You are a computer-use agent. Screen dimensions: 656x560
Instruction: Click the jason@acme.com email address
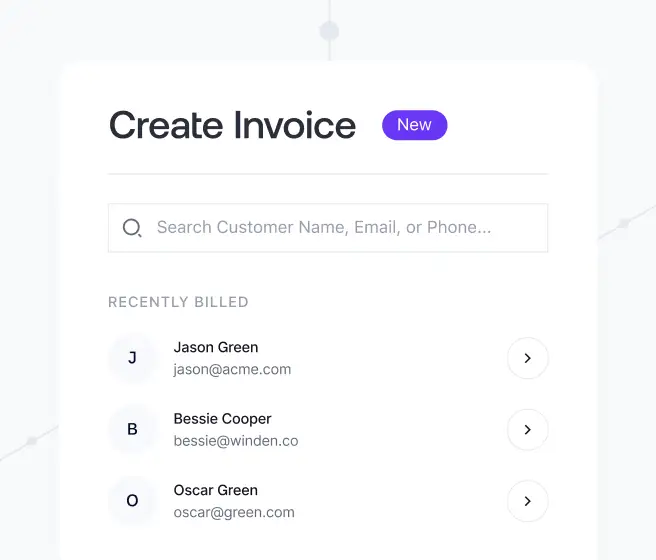[232, 369]
